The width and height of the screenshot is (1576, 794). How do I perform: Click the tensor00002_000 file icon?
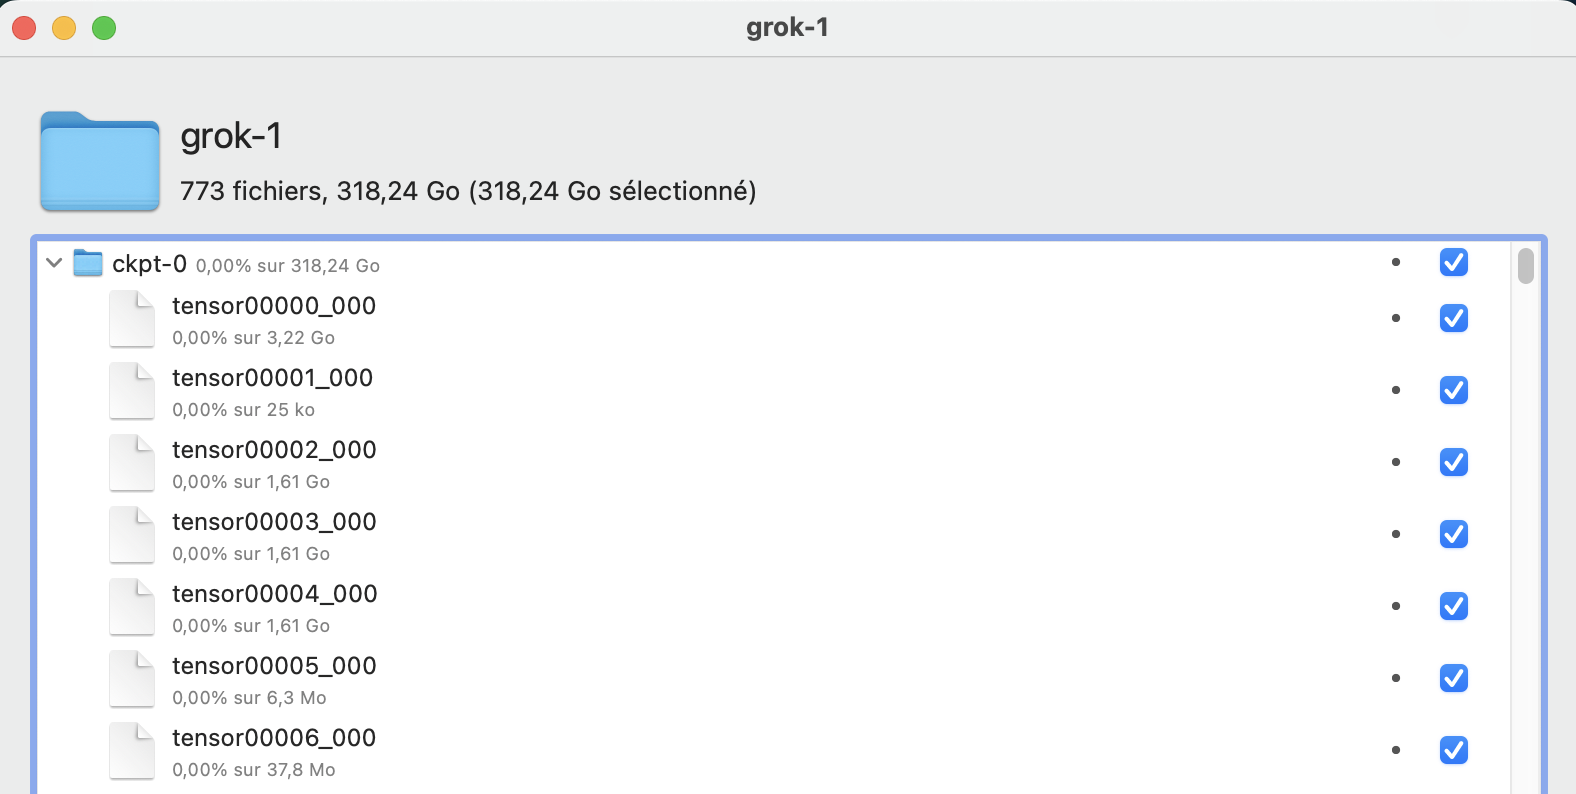[x=132, y=463]
